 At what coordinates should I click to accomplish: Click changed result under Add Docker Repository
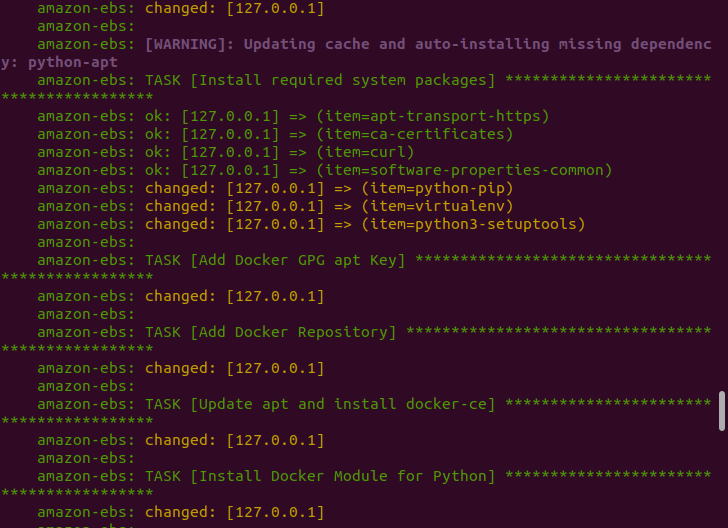coord(234,368)
